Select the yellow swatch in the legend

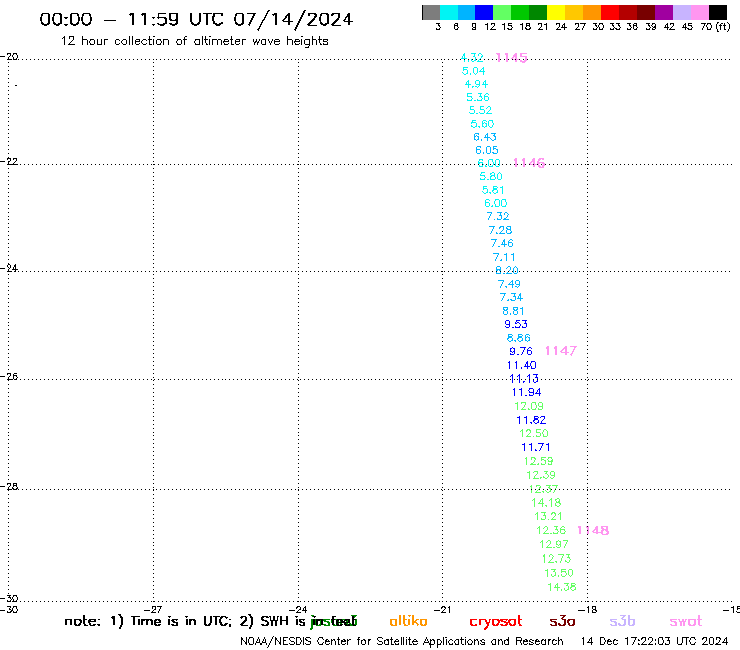[556, 12]
